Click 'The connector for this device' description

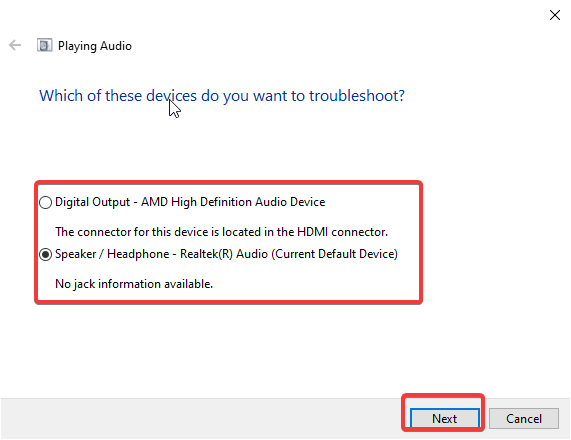(x=221, y=232)
